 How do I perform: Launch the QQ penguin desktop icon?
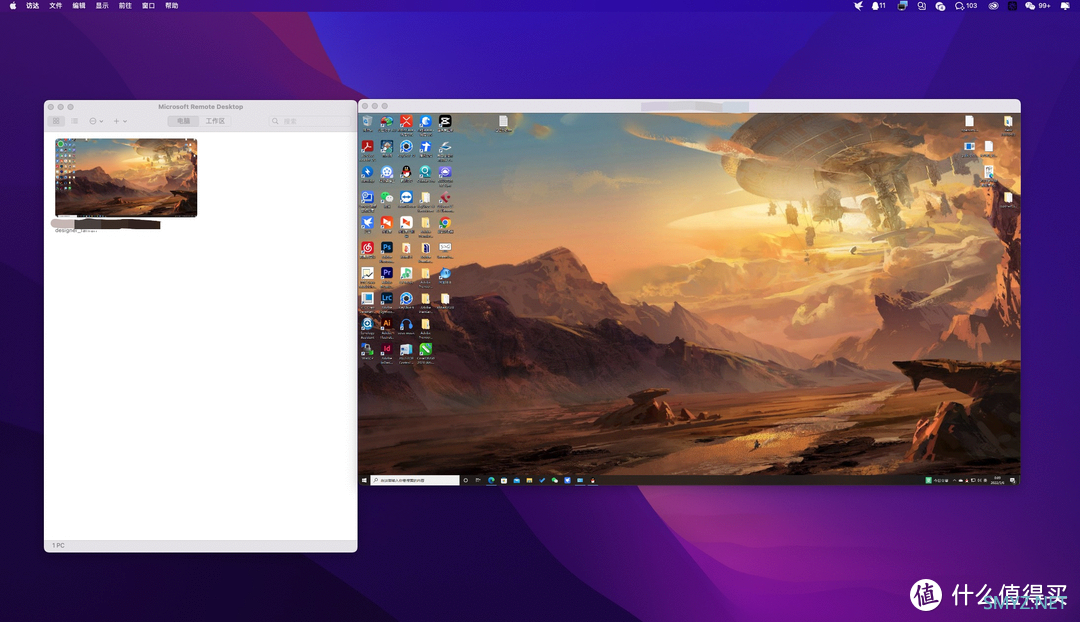click(406, 172)
